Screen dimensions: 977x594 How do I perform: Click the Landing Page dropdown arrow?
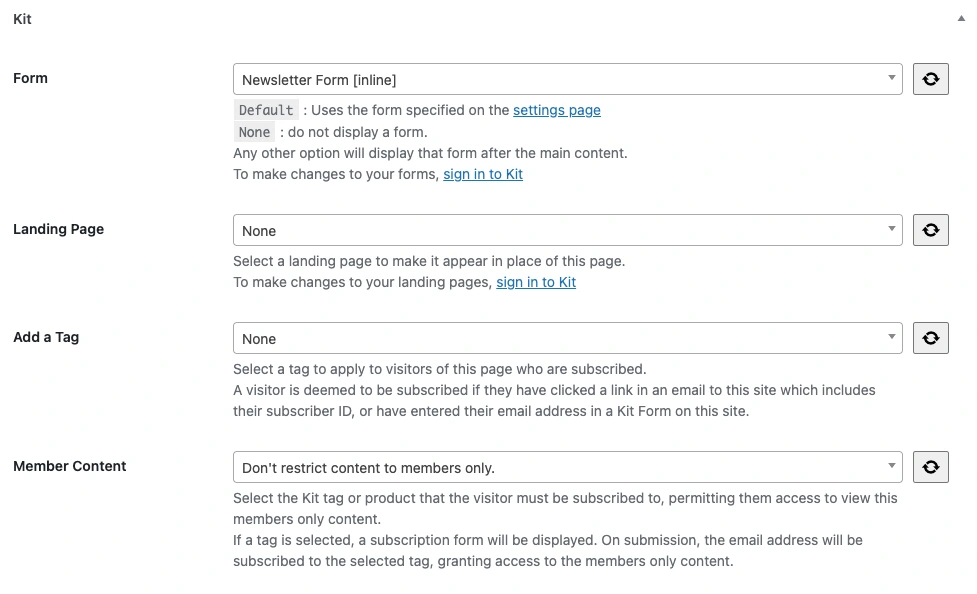pyautogui.click(x=892, y=230)
